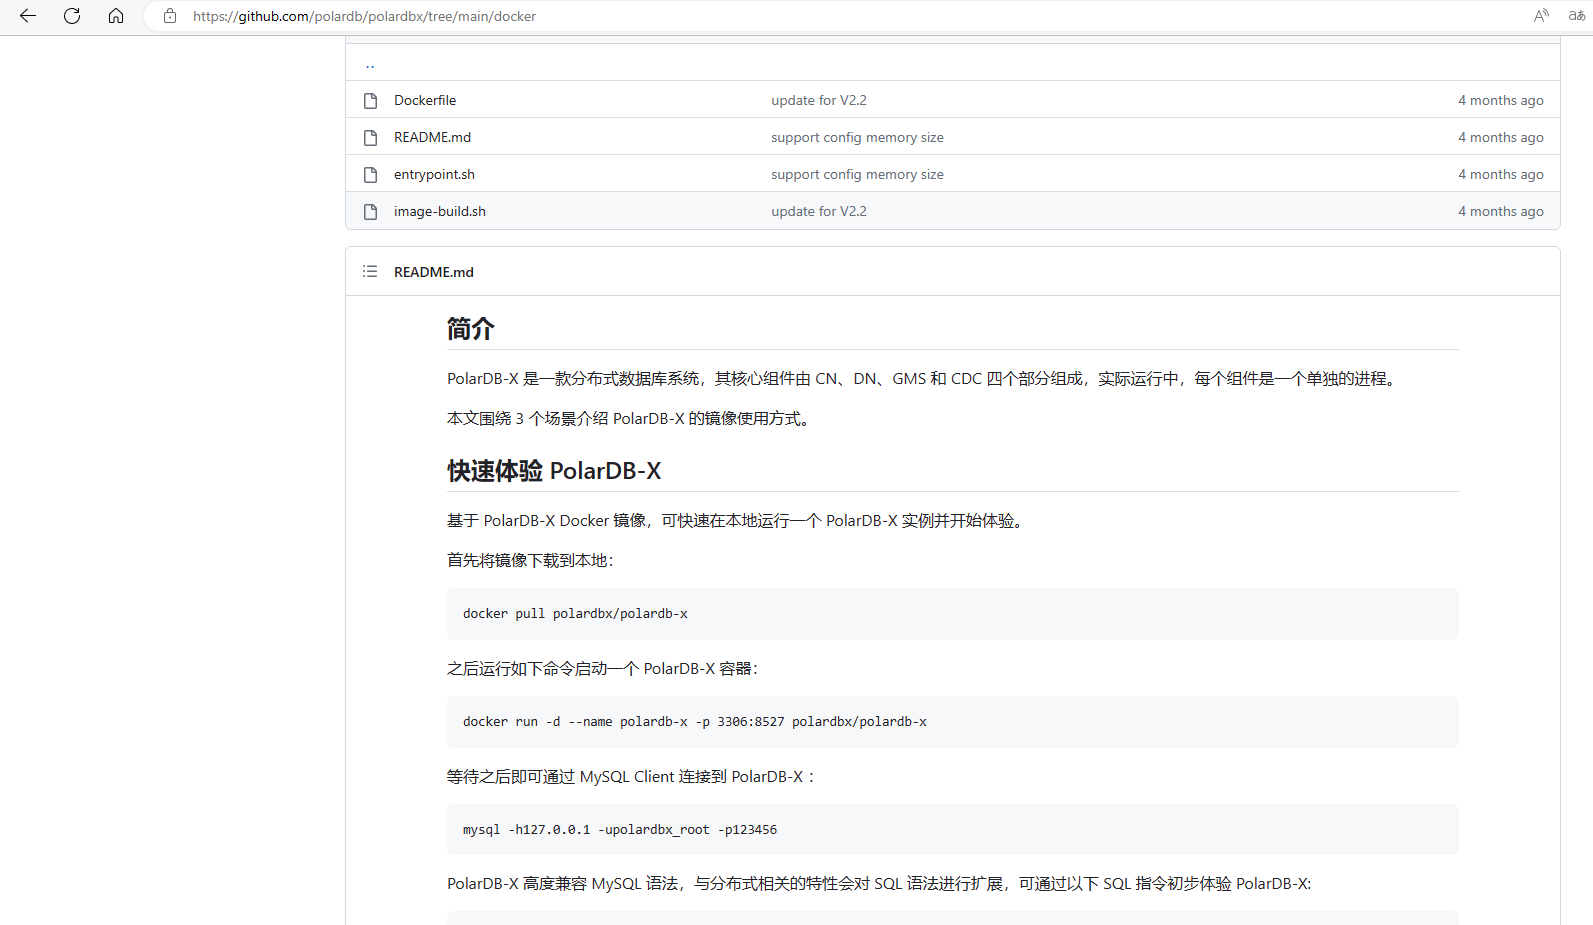Screen dimensions: 1593x925
Task: Click README.md header title
Action: coord(434,272)
